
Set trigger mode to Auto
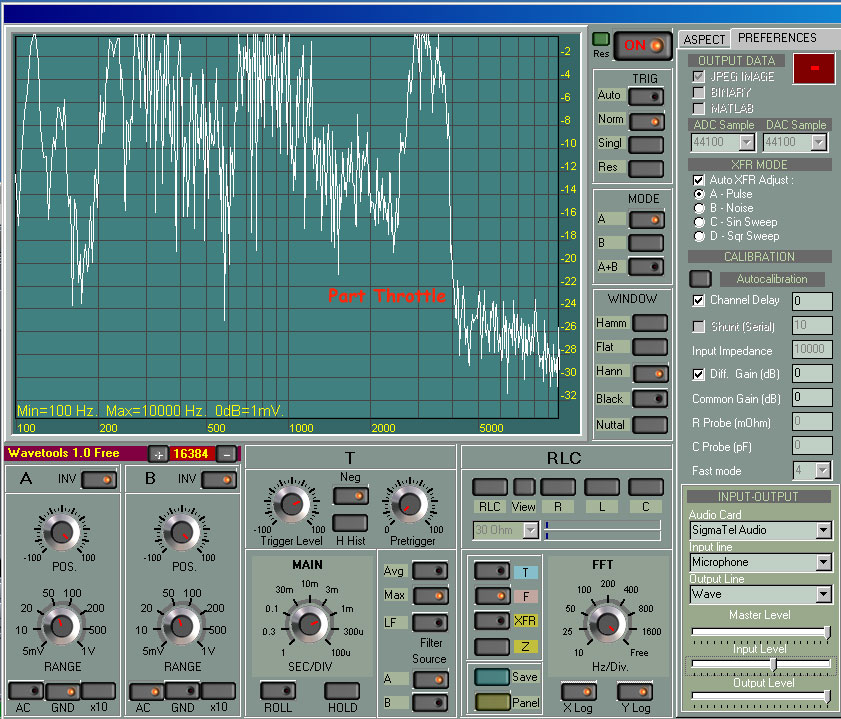[646, 96]
